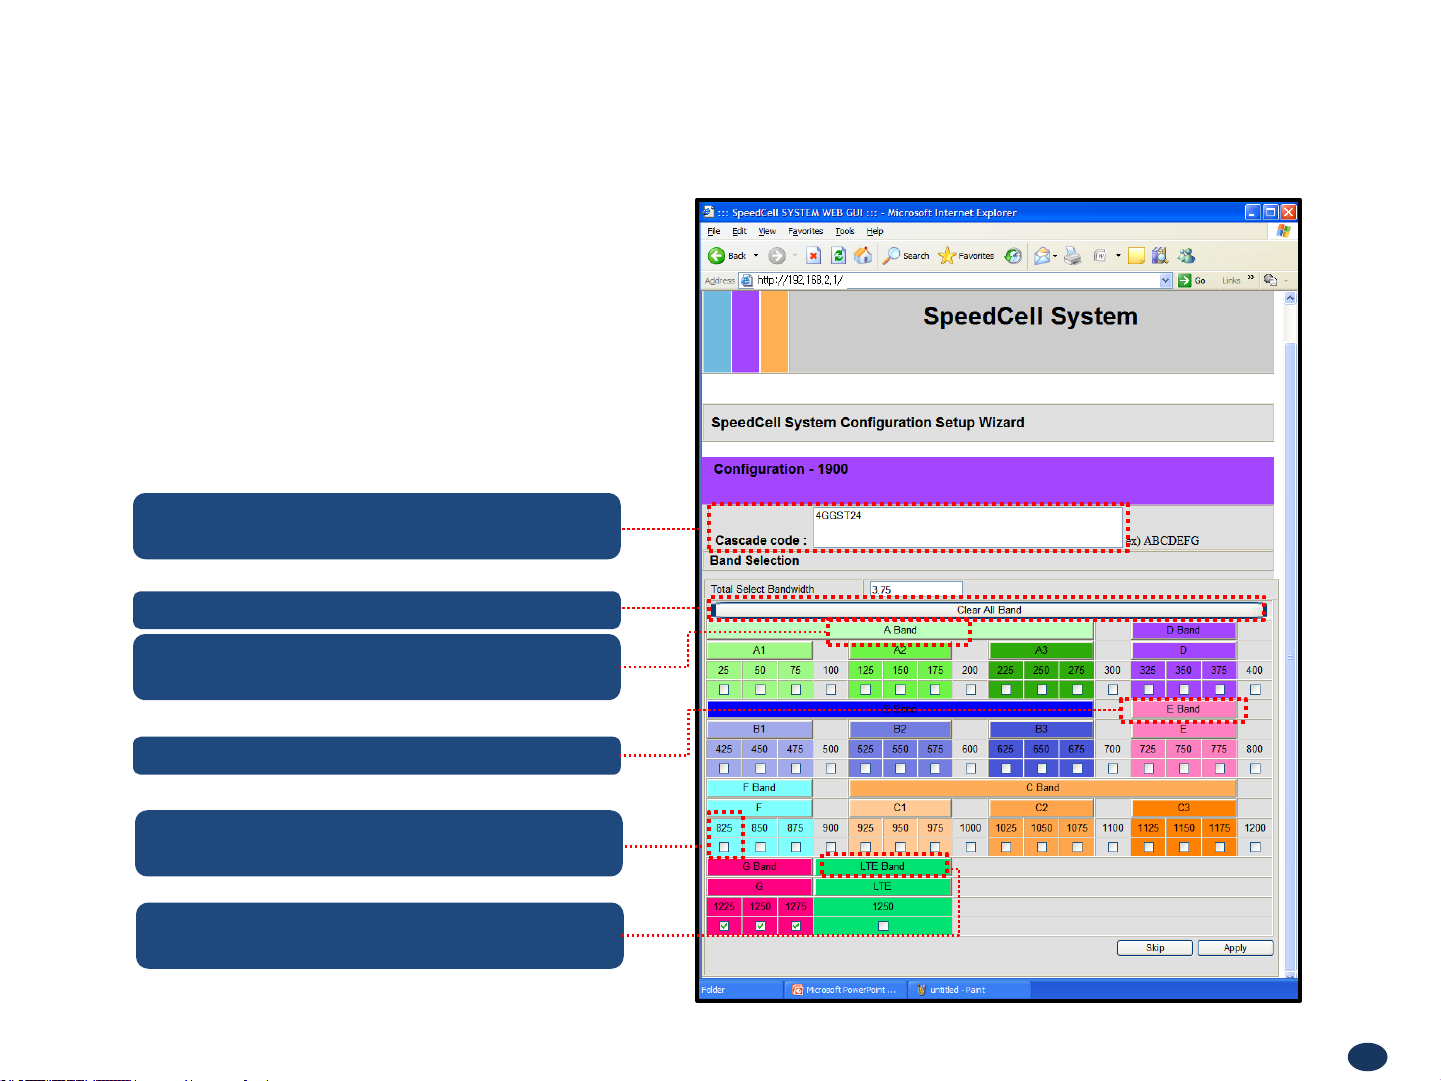
Task: Click the blue swatch in the header
Action: (x=717, y=332)
